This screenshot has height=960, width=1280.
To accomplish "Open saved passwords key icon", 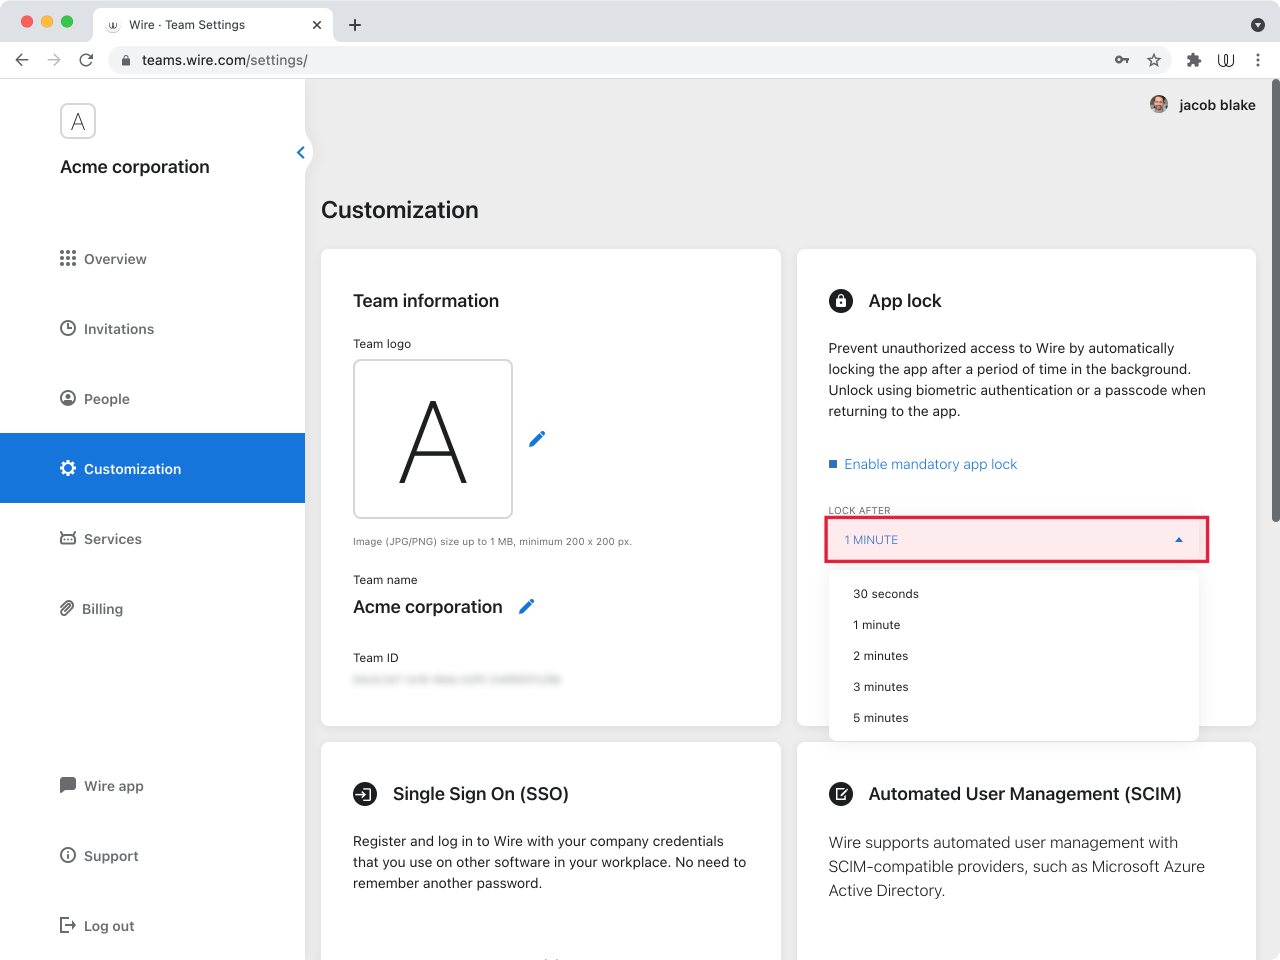I will (x=1122, y=60).
